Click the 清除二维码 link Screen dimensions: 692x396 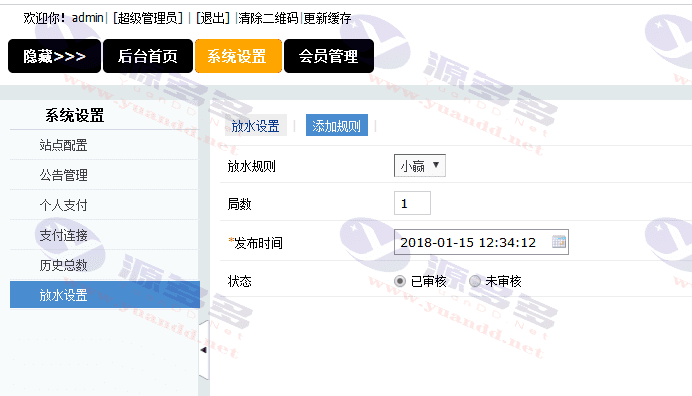(x=268, y=18)
